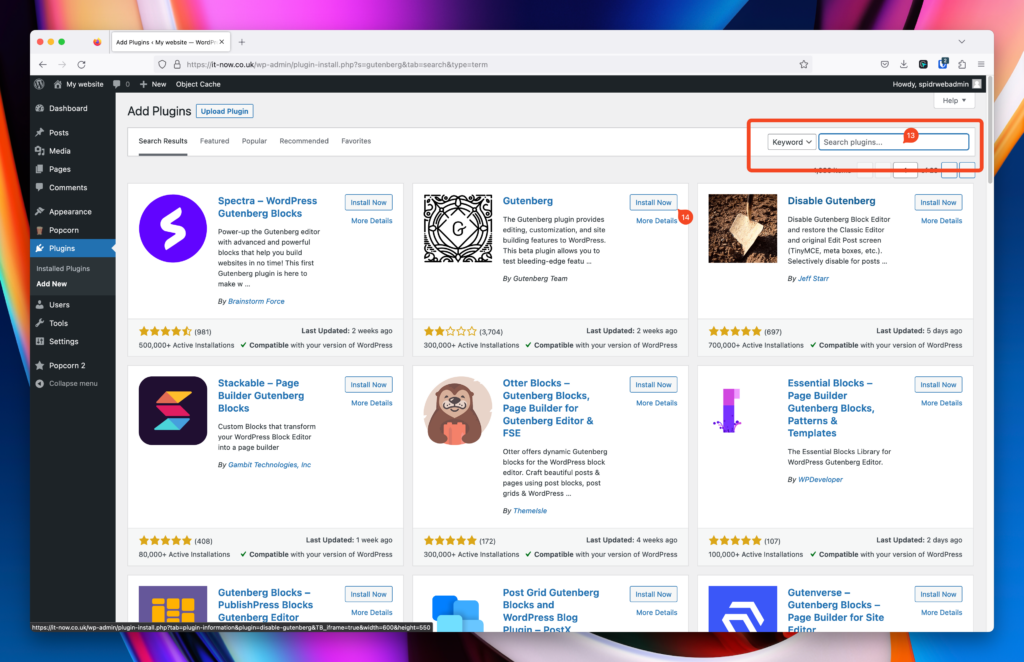Click the Spectra purple logo thumbnail
The height and width of the screenshot is (662, 1024).
[x=173, y=229]
